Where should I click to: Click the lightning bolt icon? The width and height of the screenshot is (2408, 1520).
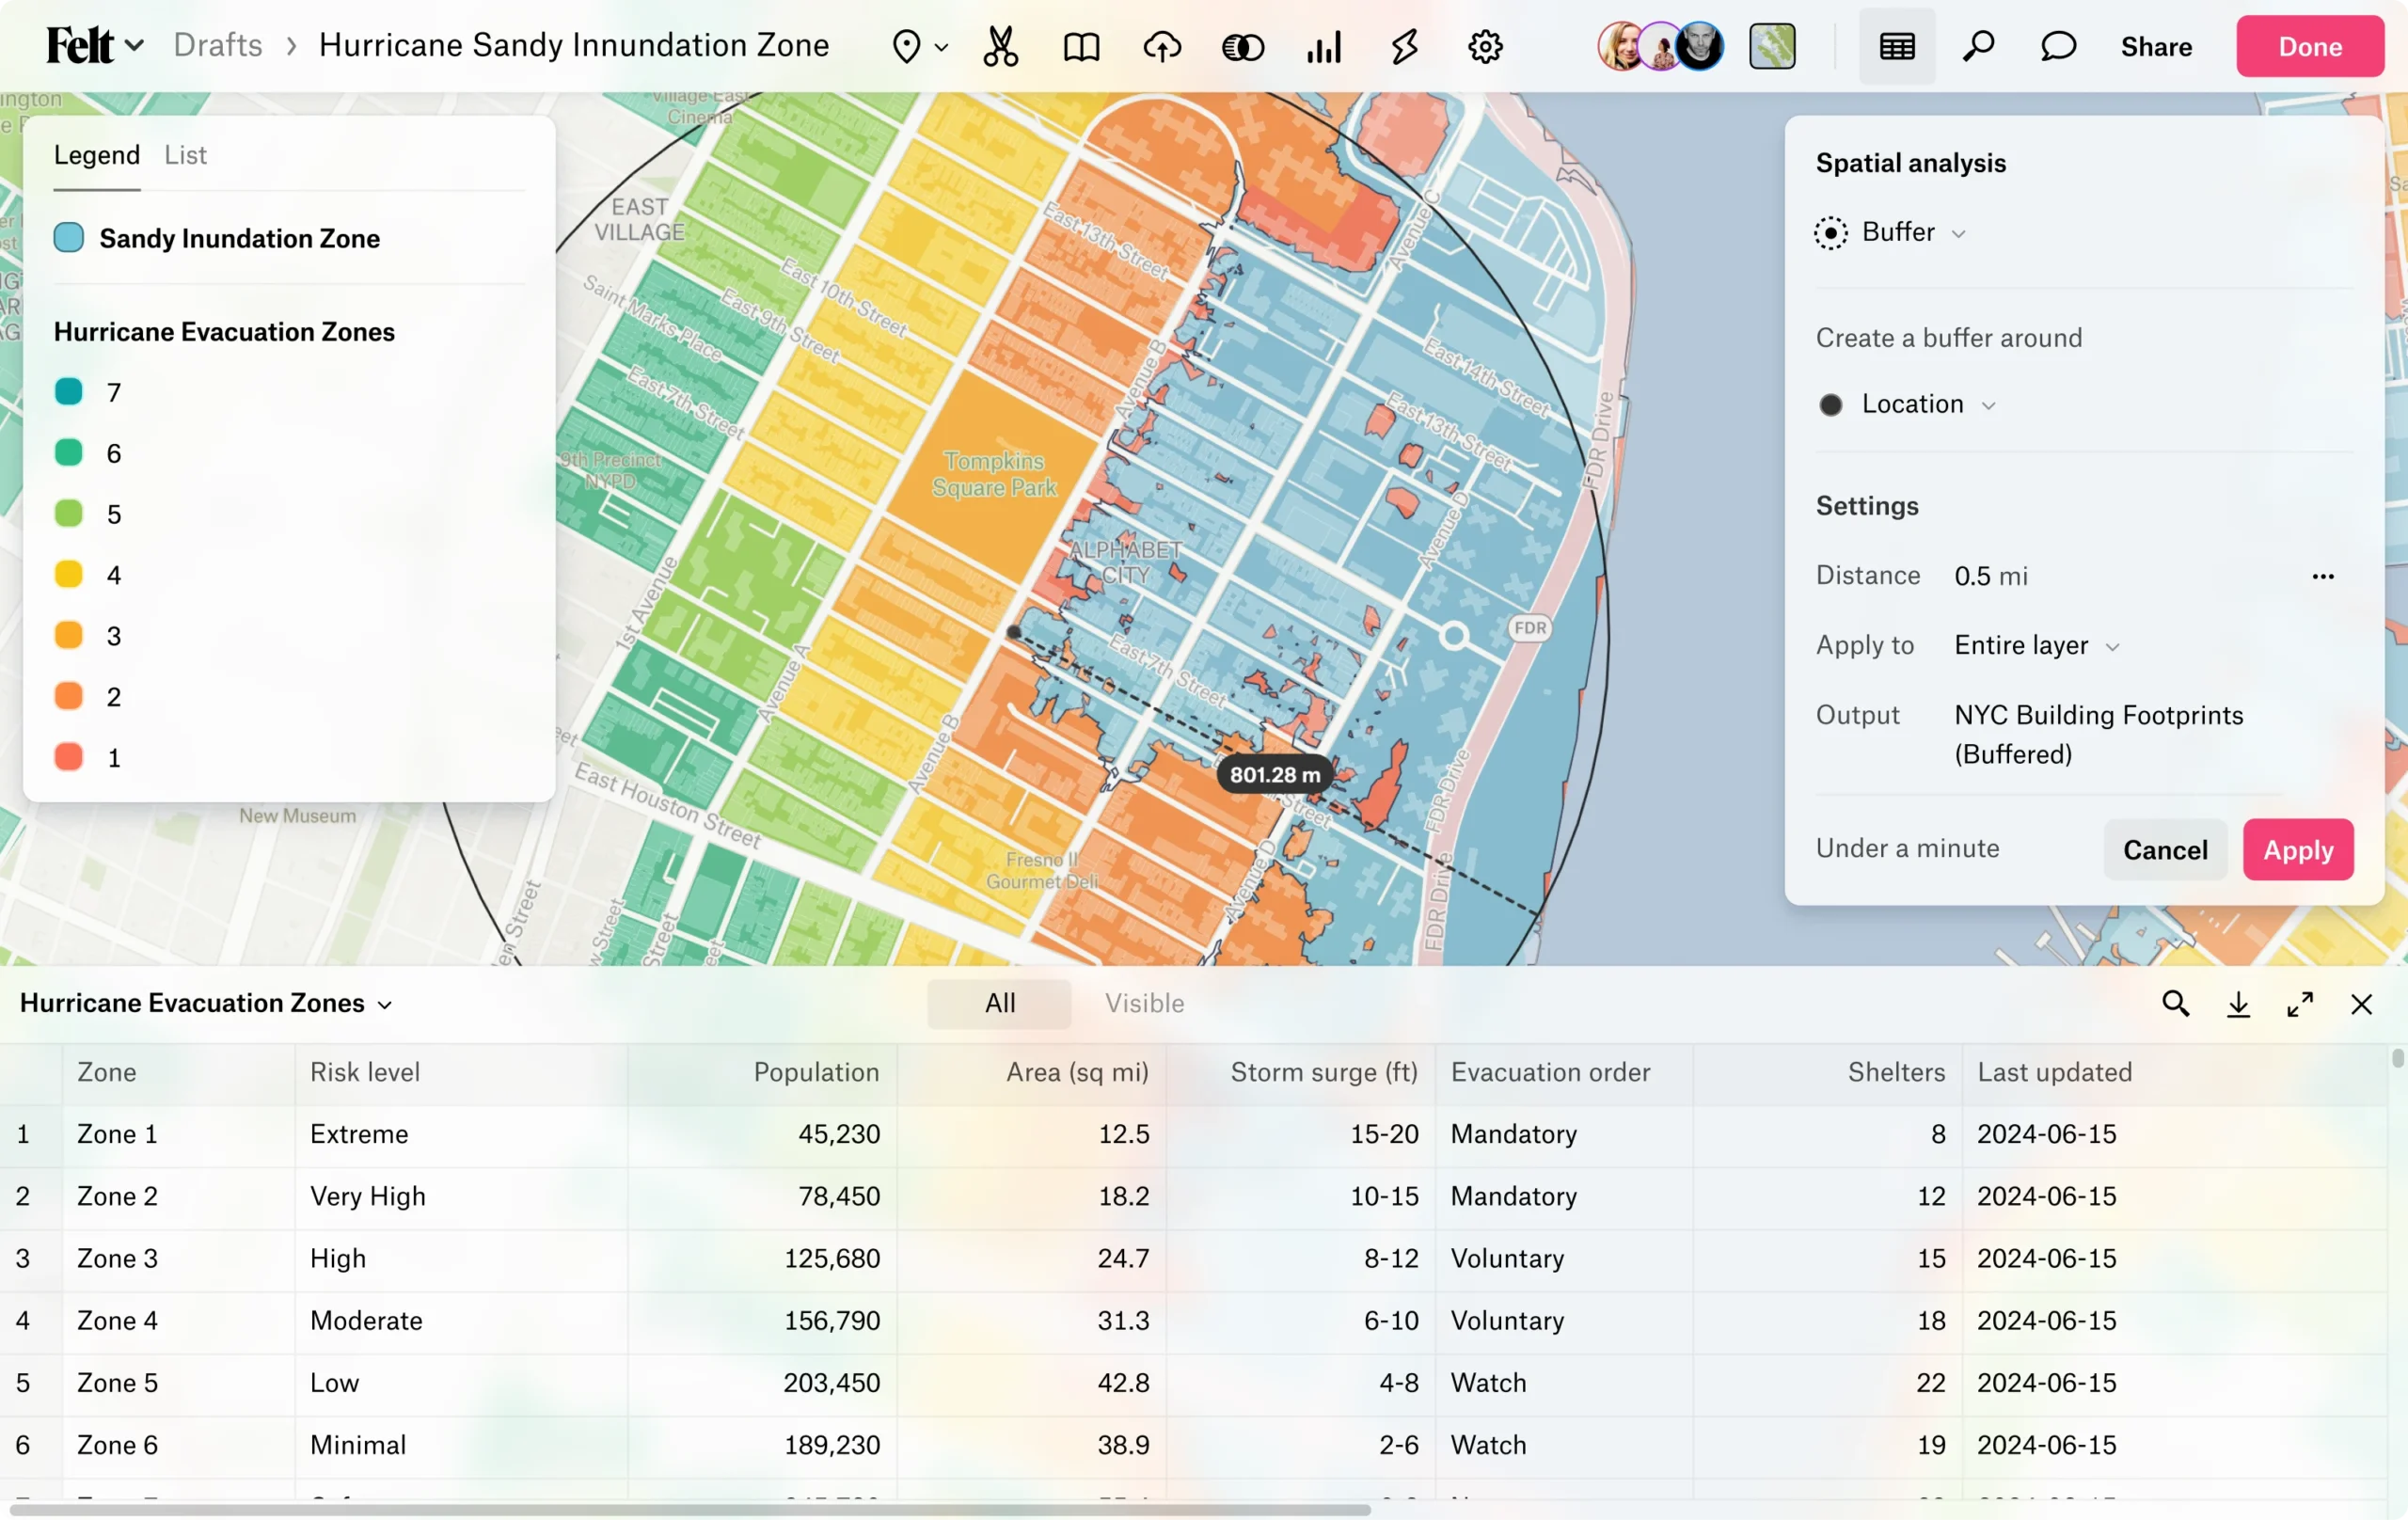coord(1404,47)
